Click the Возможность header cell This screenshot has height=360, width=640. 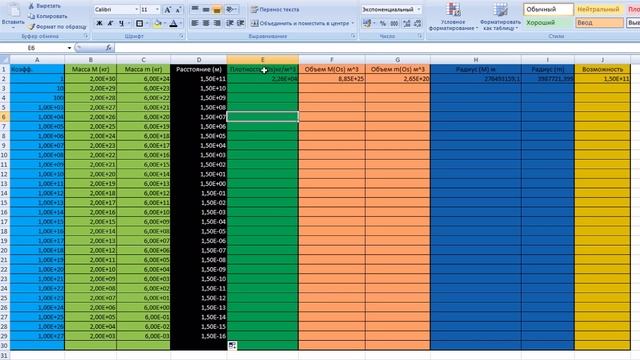tap(602, 69)
